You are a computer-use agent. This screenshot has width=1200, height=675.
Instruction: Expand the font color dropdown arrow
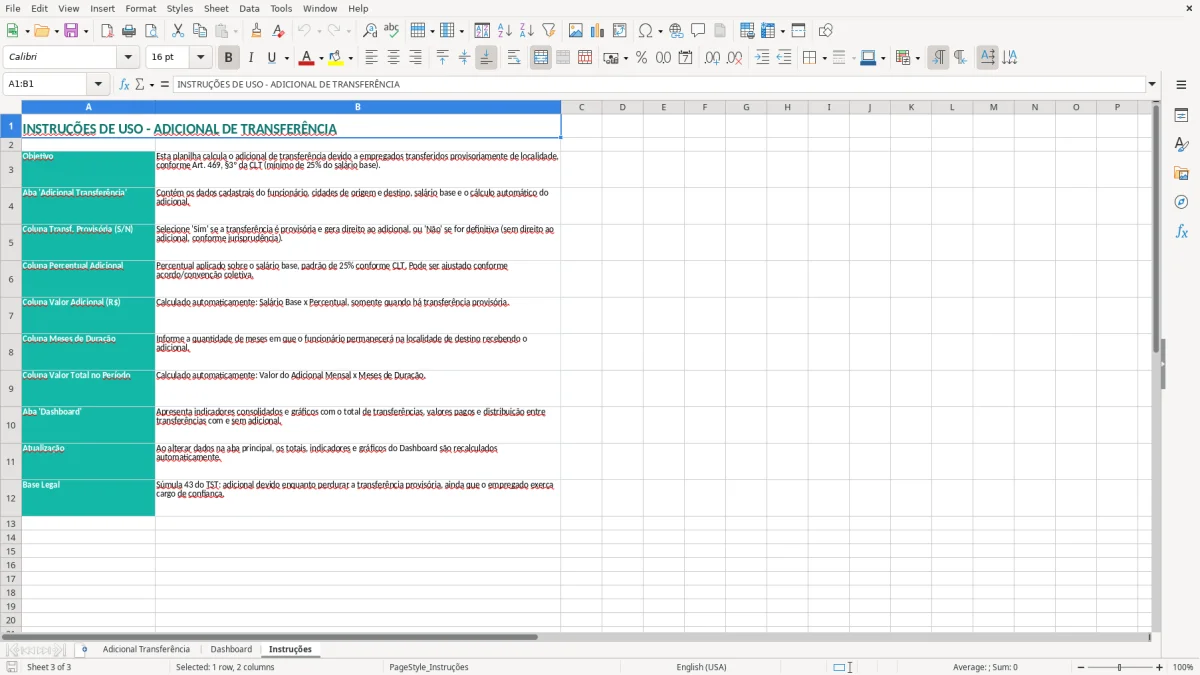(320, 58)
